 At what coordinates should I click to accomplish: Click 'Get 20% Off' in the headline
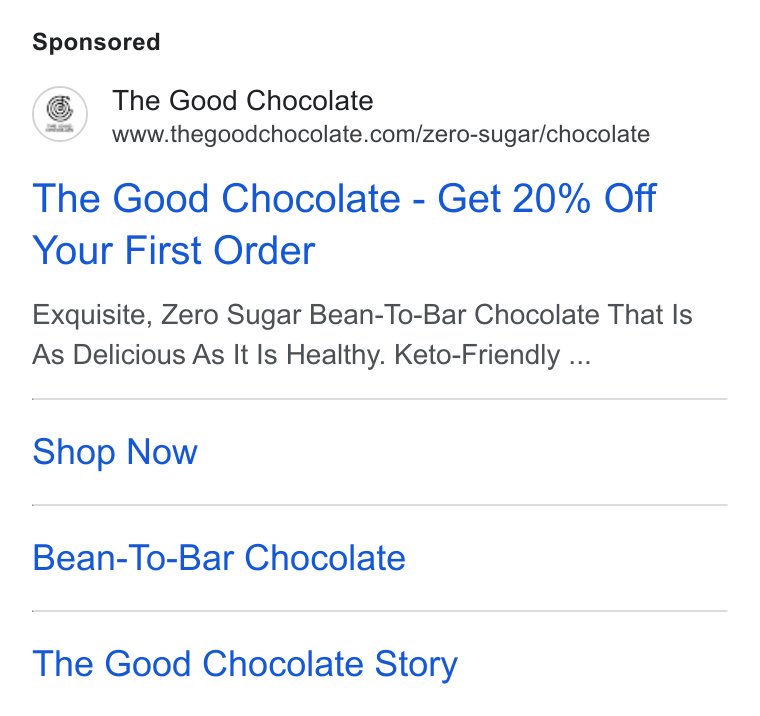click(547, 198)
